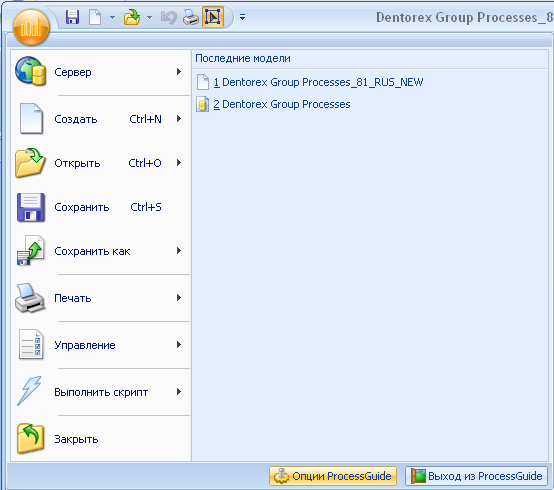The height and width of the screenshot is (490, 554).
Task: Click the Ctrl+N shortcut text
Action: tap(145, 119)
